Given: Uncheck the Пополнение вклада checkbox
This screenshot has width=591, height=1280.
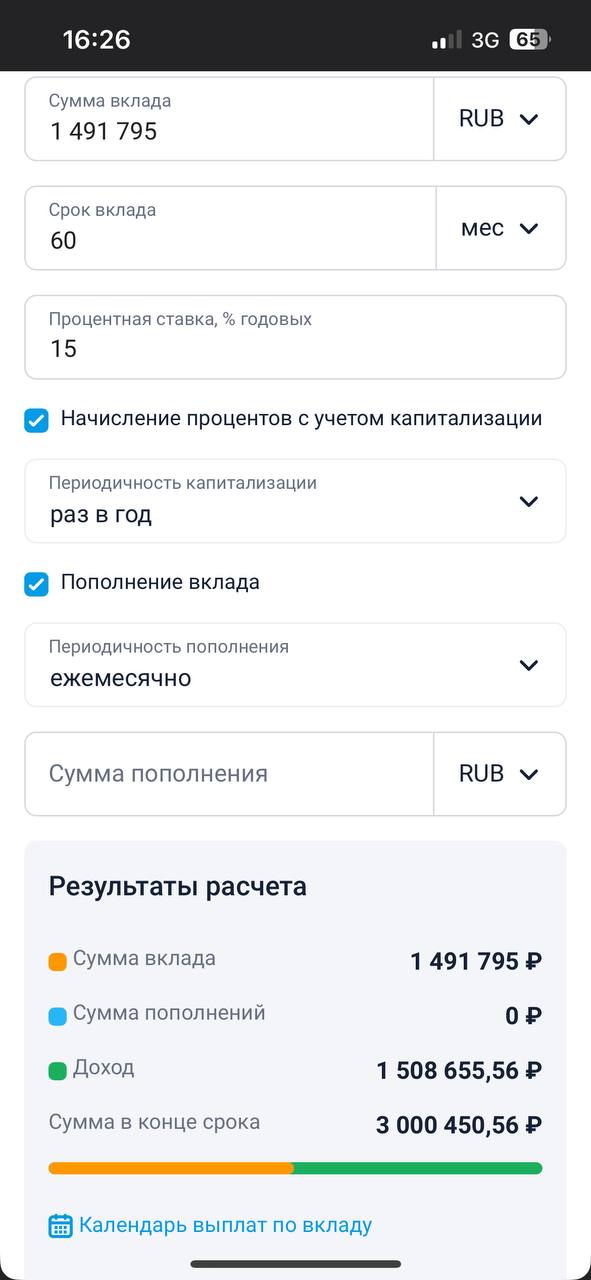Looking at the screenshot, I should click(37, 584).
